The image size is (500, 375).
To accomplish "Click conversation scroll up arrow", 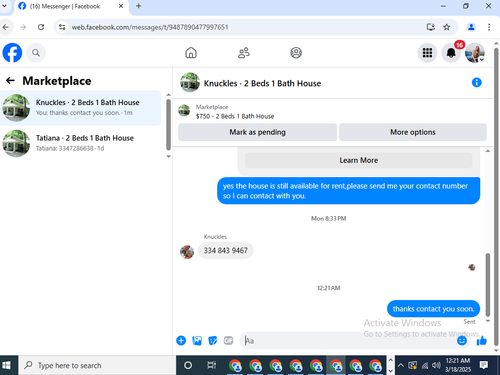I will tap(488, 151).
